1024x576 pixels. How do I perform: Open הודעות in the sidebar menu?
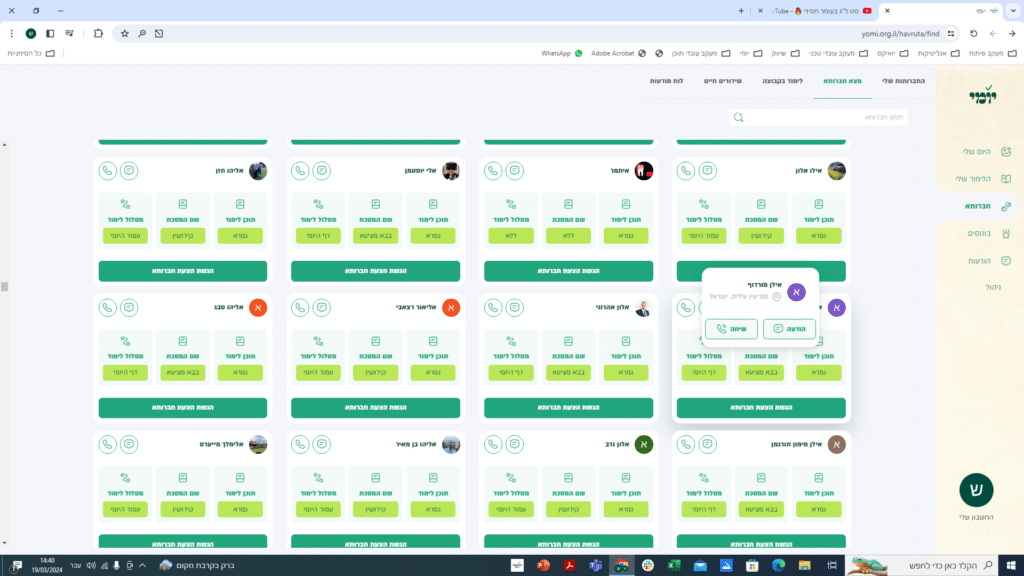click(980, 260)
